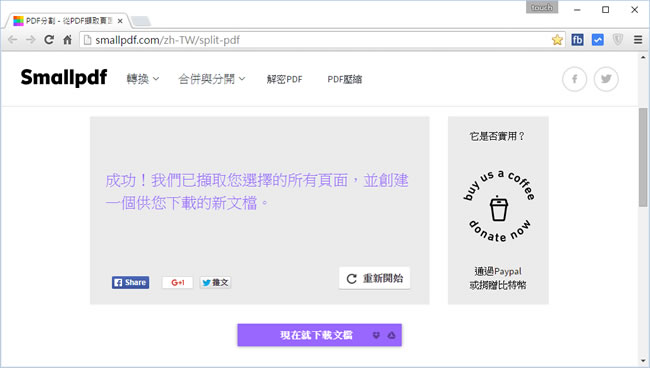The image size is (650, 368).
Task: Click the scrollbar up arrow
Action: 643,57
